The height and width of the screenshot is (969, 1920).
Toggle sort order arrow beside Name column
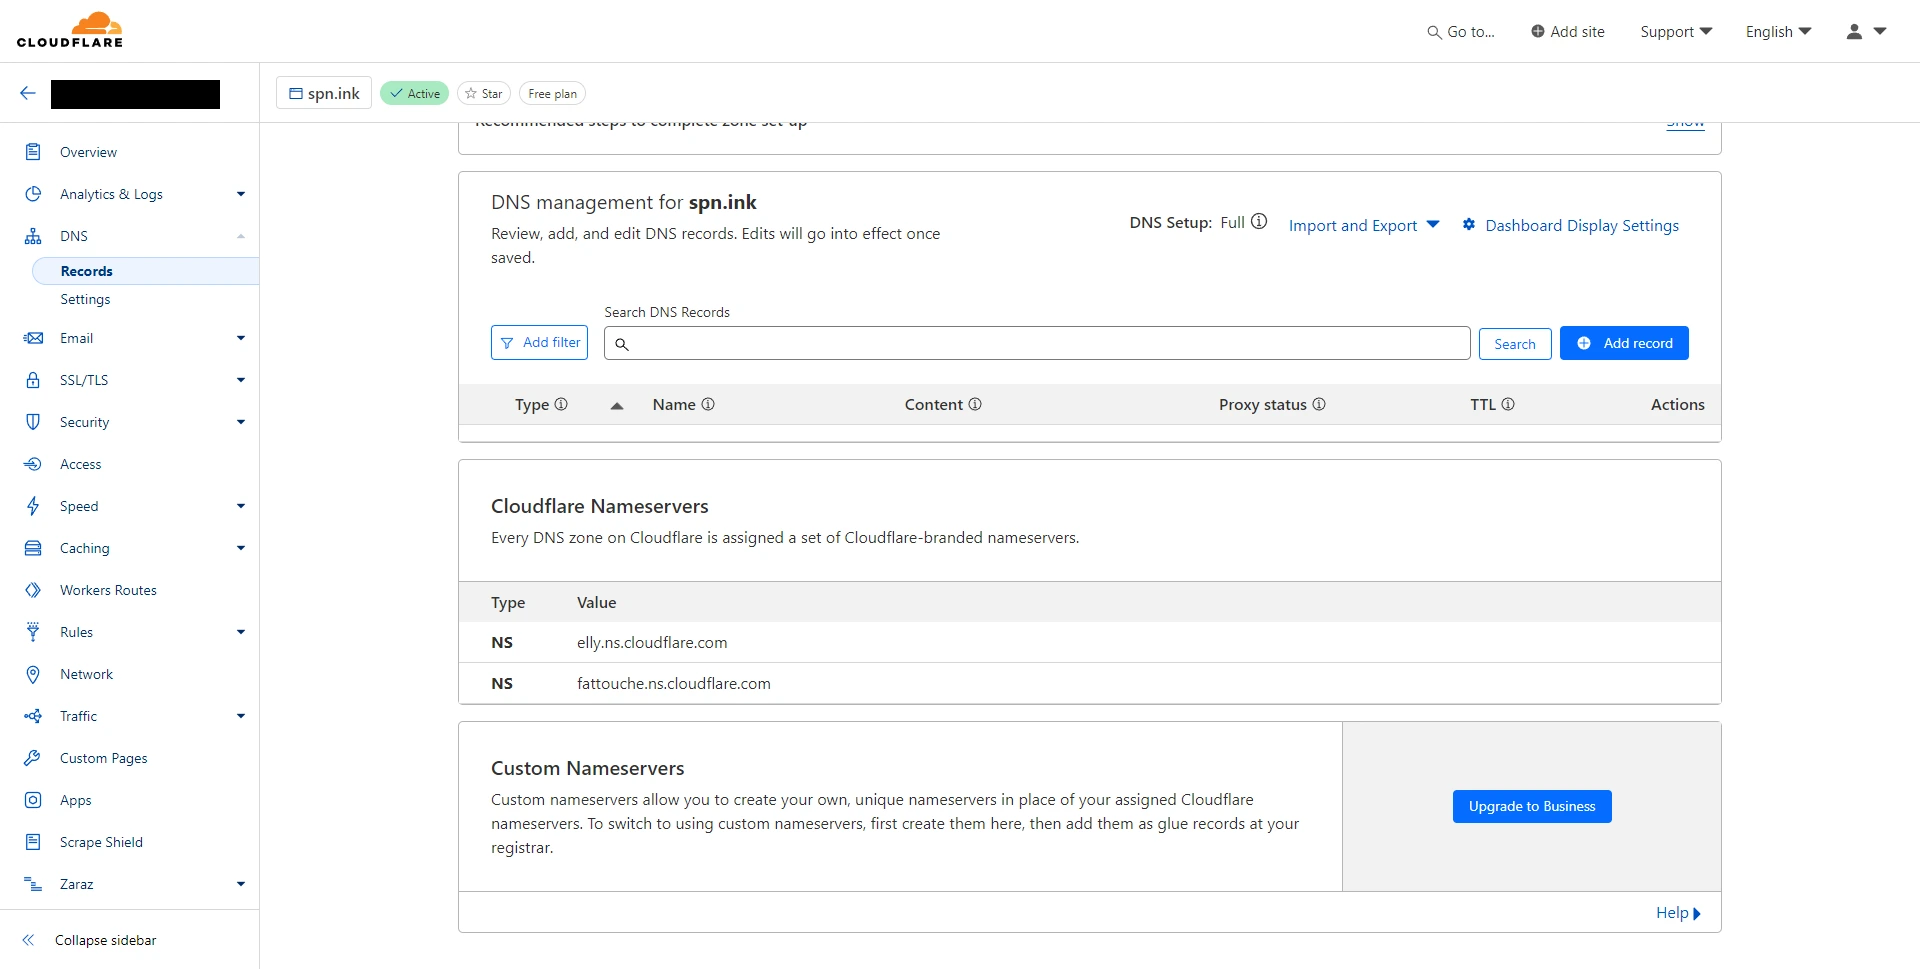[617, 405]
